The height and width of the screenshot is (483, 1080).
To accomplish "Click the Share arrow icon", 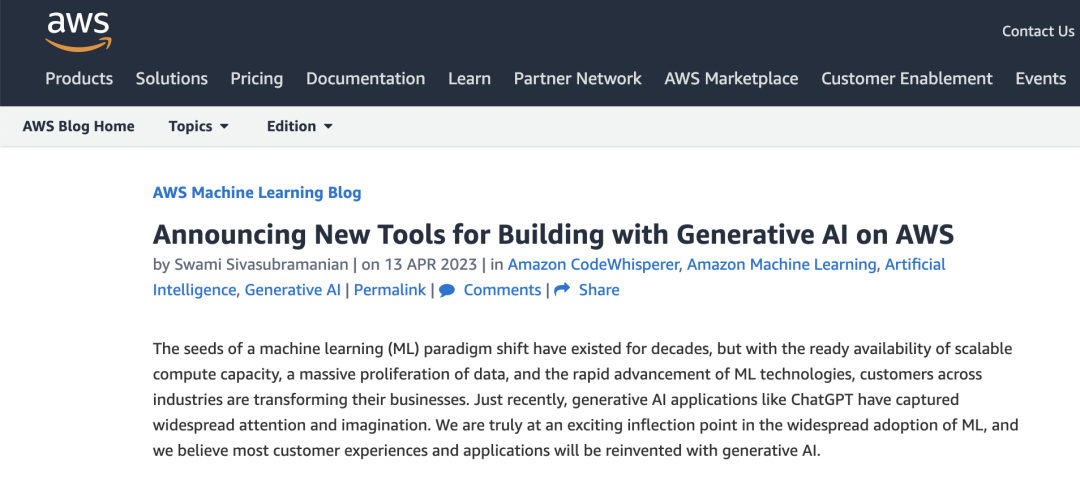I will point(562,290).
